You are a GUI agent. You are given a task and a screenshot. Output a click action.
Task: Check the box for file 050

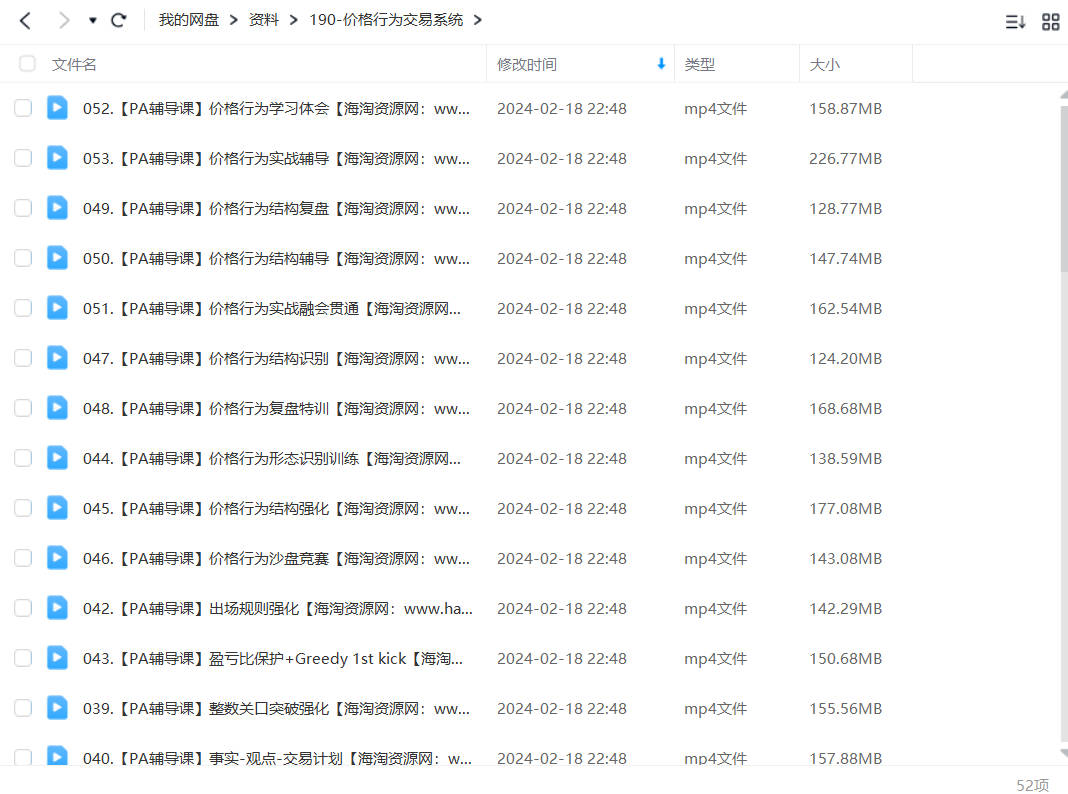click(23, 257)
